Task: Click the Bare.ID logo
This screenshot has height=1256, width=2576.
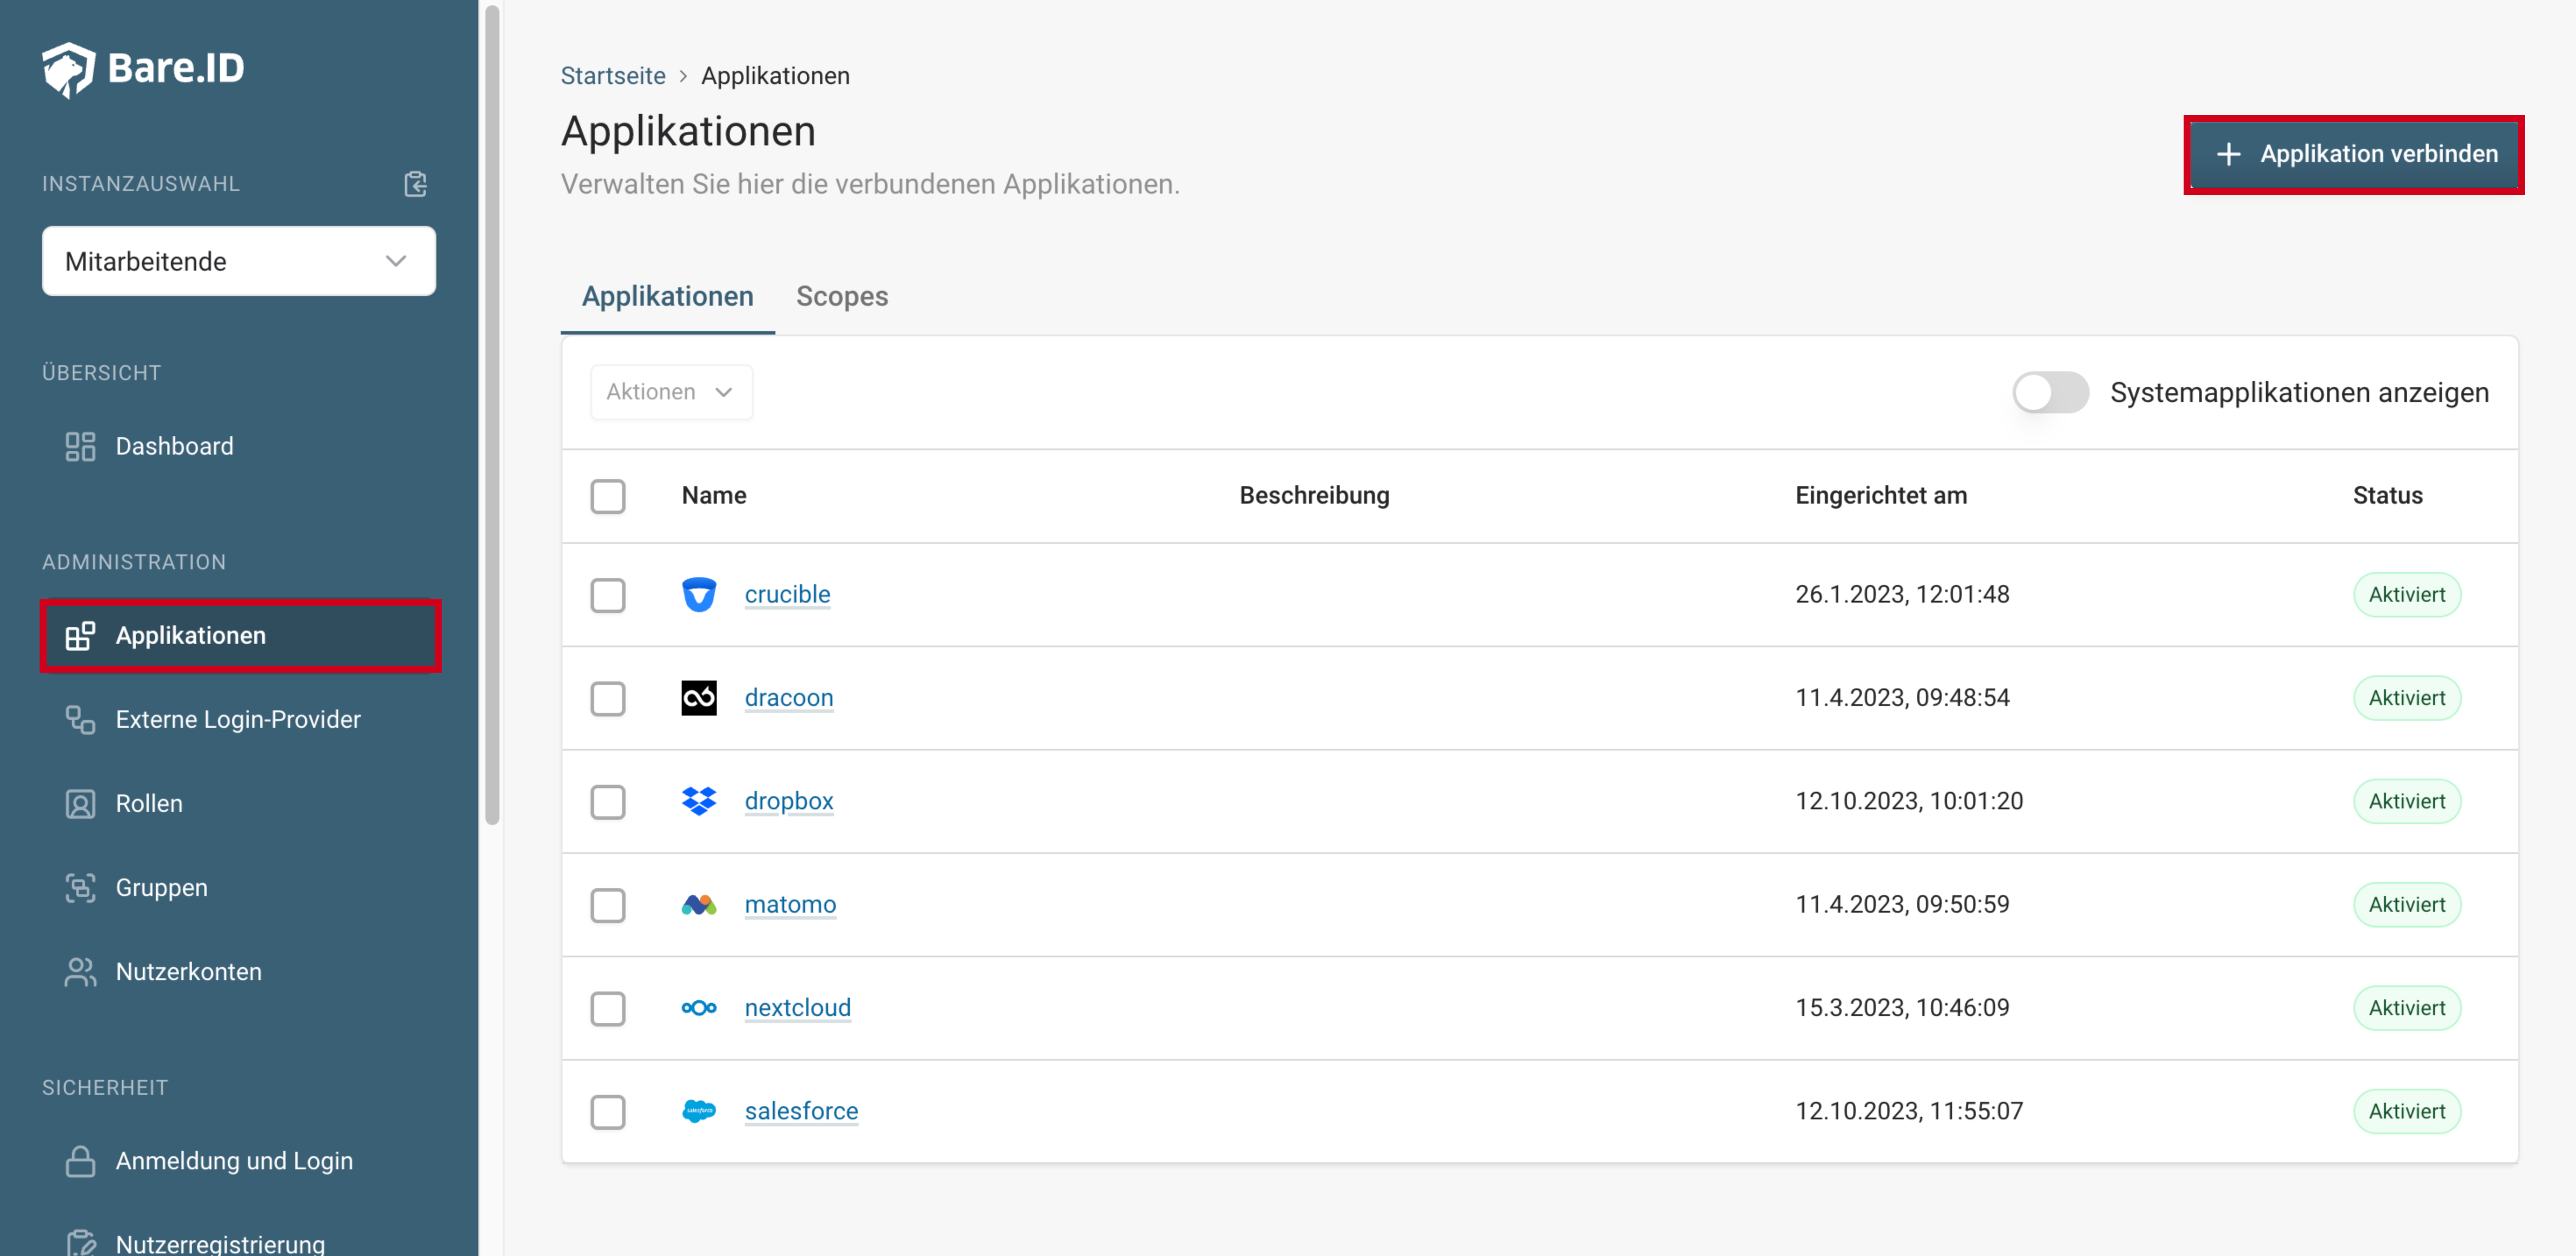Action: point(143,69)
